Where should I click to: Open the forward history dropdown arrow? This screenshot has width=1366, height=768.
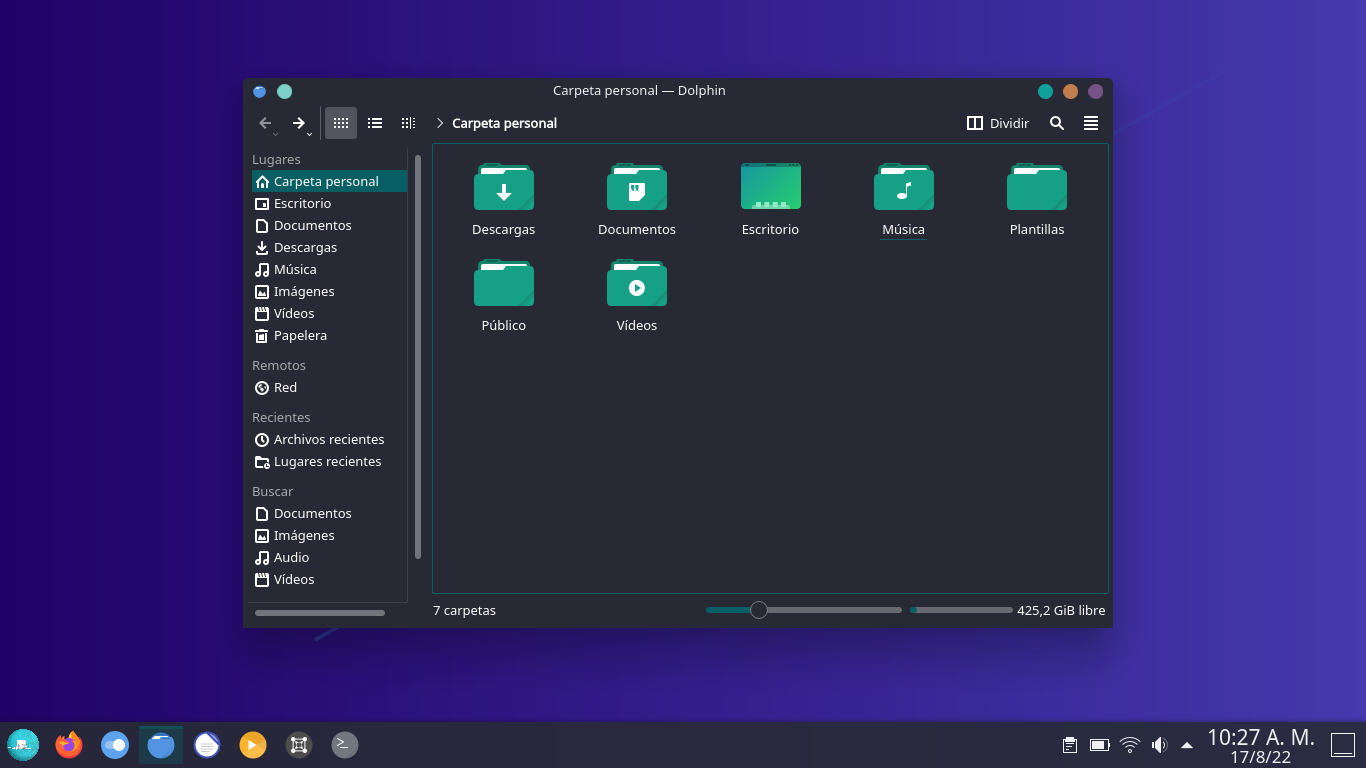(x=310, y=134)
